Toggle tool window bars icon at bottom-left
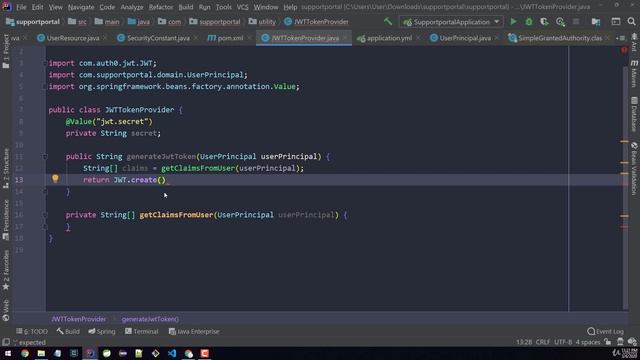Viewport: 640px width, 360px height. click(6, 342)
